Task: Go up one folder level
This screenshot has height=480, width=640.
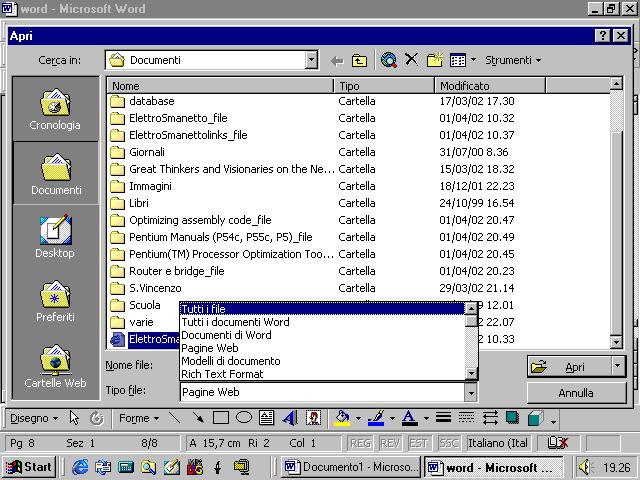Action: click(x=359, y=61)
